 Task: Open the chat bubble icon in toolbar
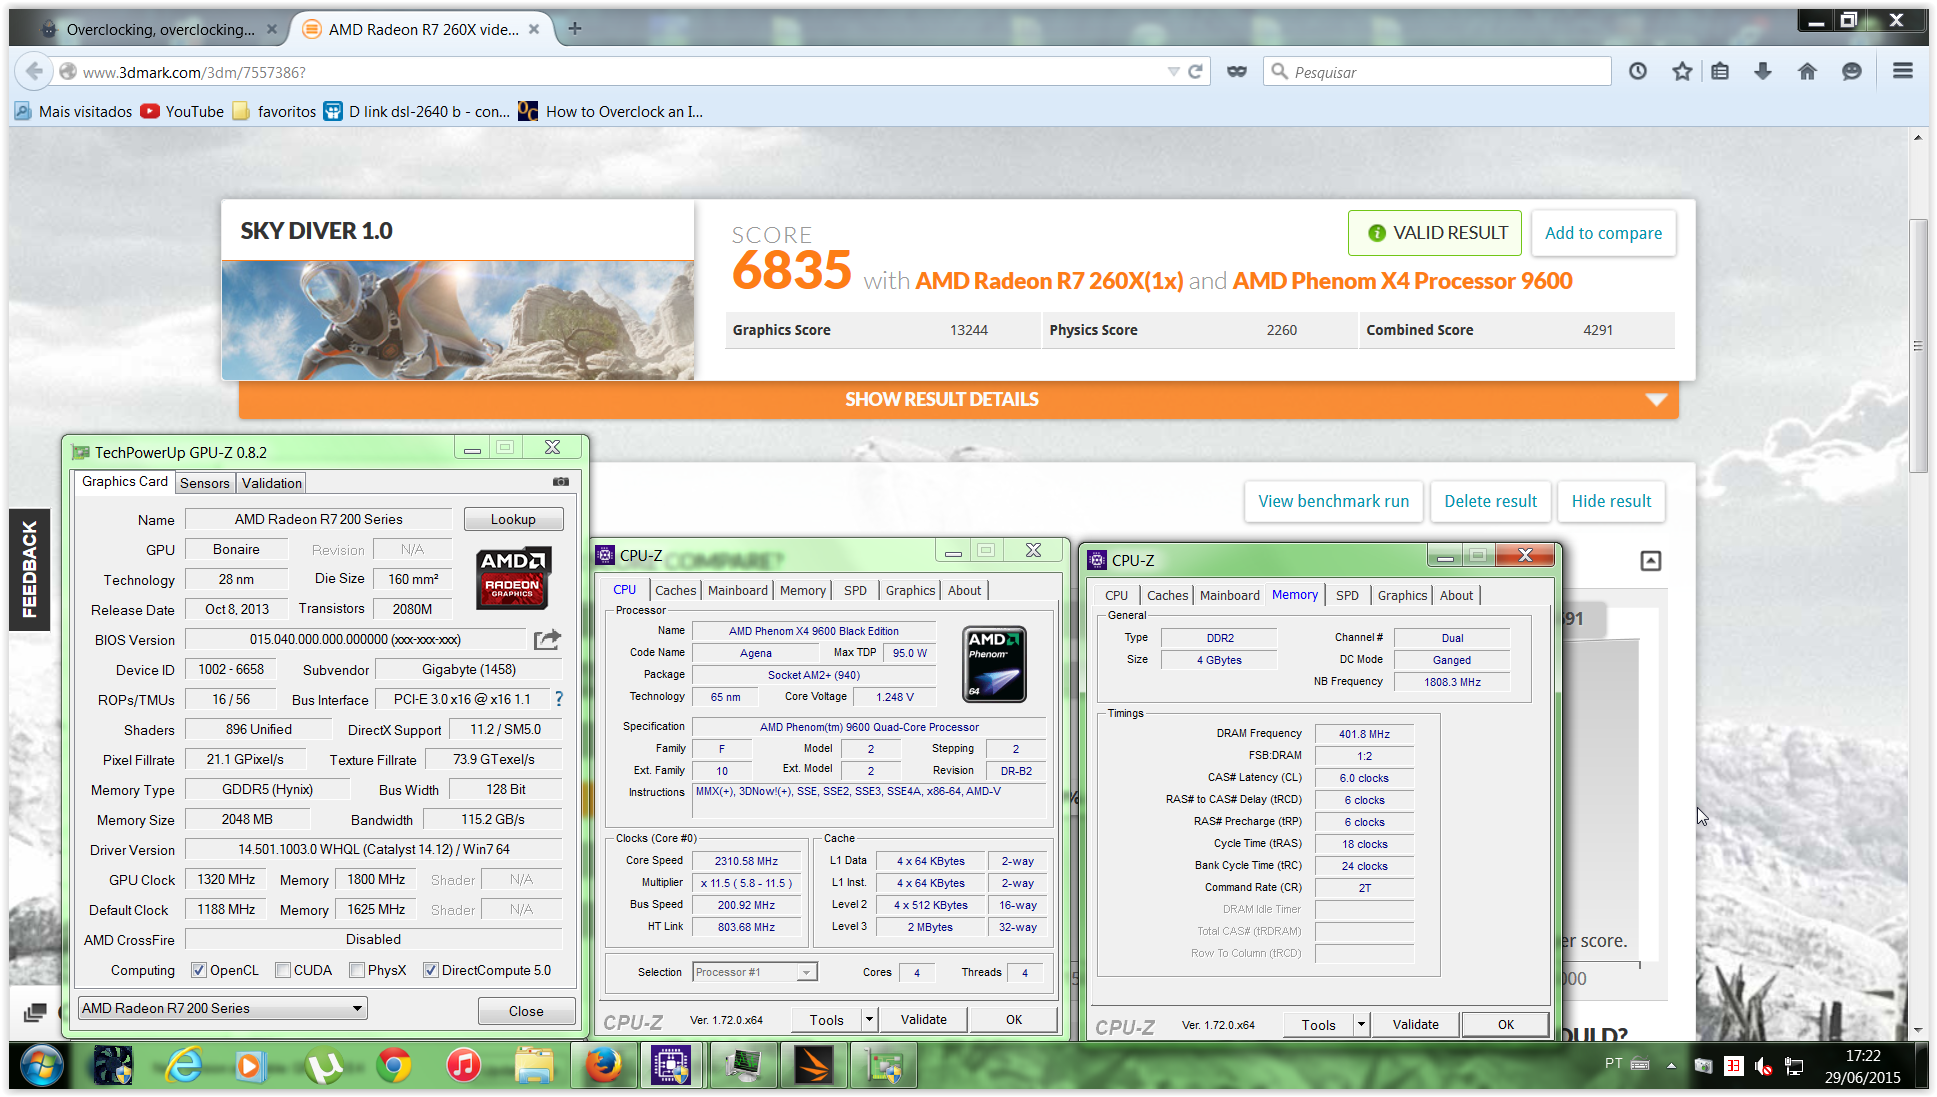(1852, 71)
